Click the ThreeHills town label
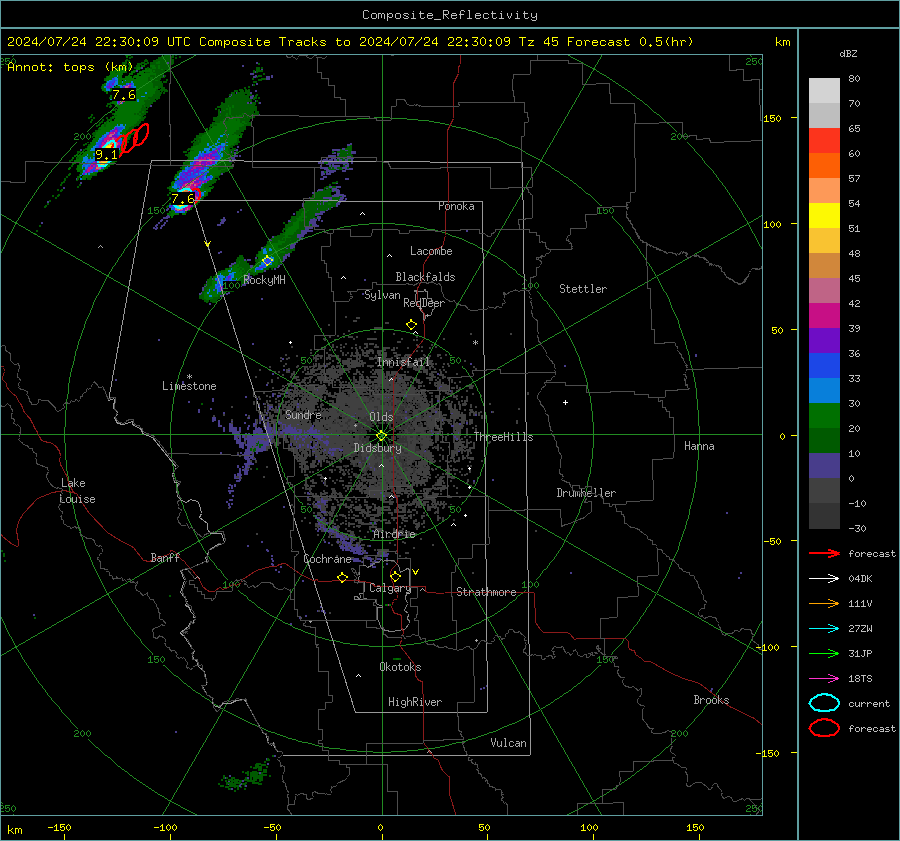The image size is (900, 841). [x=503, y=437]
